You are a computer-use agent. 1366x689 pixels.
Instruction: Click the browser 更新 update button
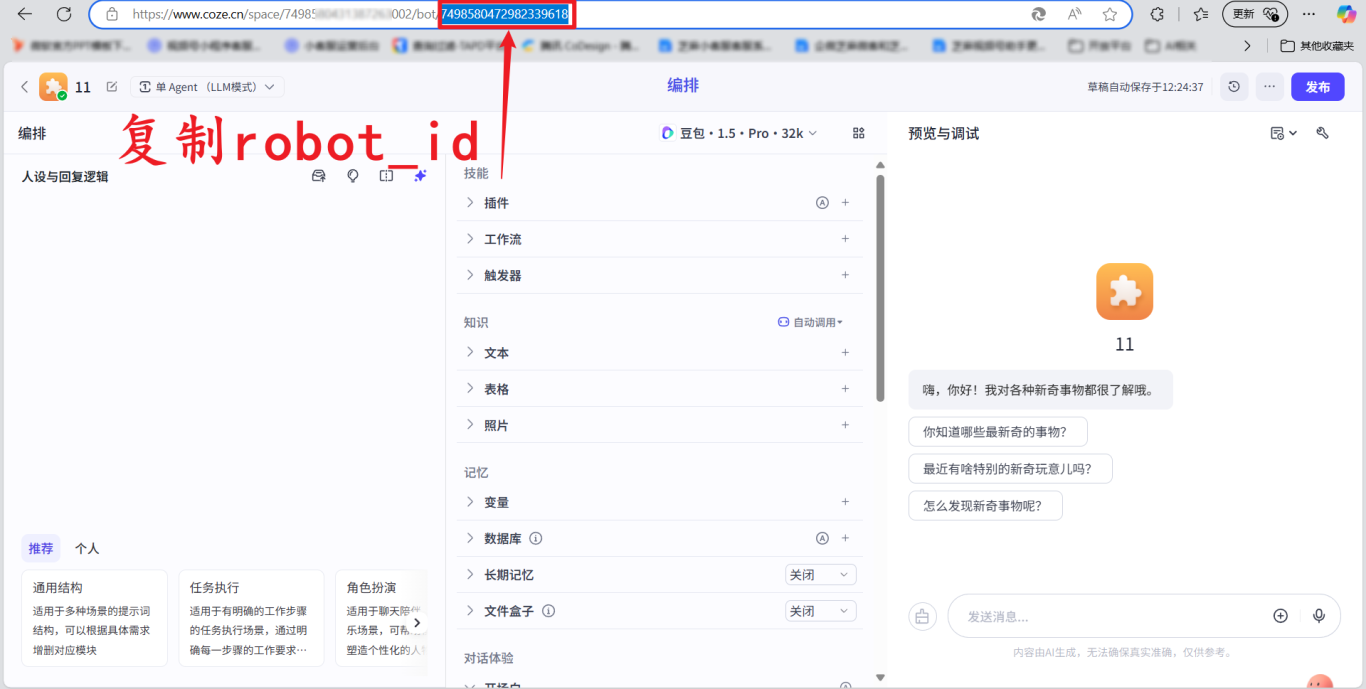[x=1255, y=14]
